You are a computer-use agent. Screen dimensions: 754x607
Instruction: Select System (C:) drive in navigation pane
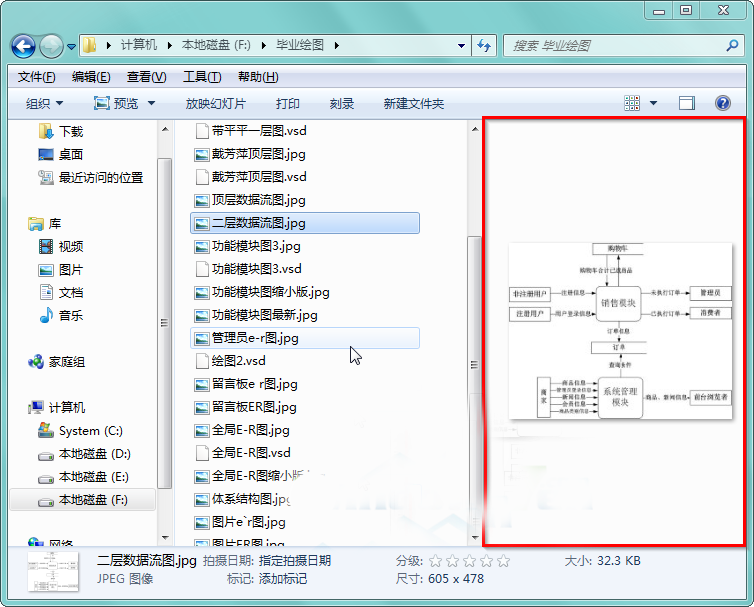click(x=91, y=431)
